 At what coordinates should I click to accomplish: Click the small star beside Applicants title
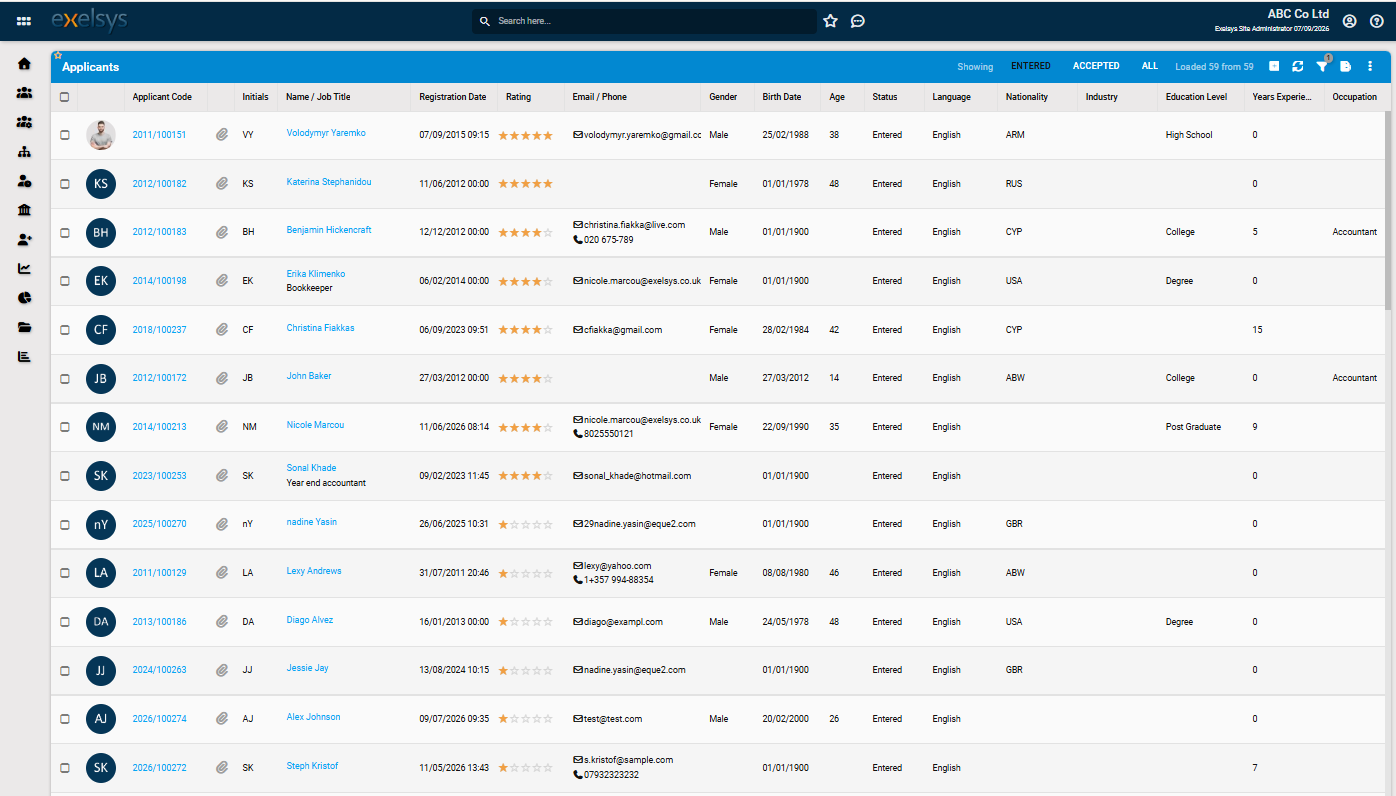point(58,55)
